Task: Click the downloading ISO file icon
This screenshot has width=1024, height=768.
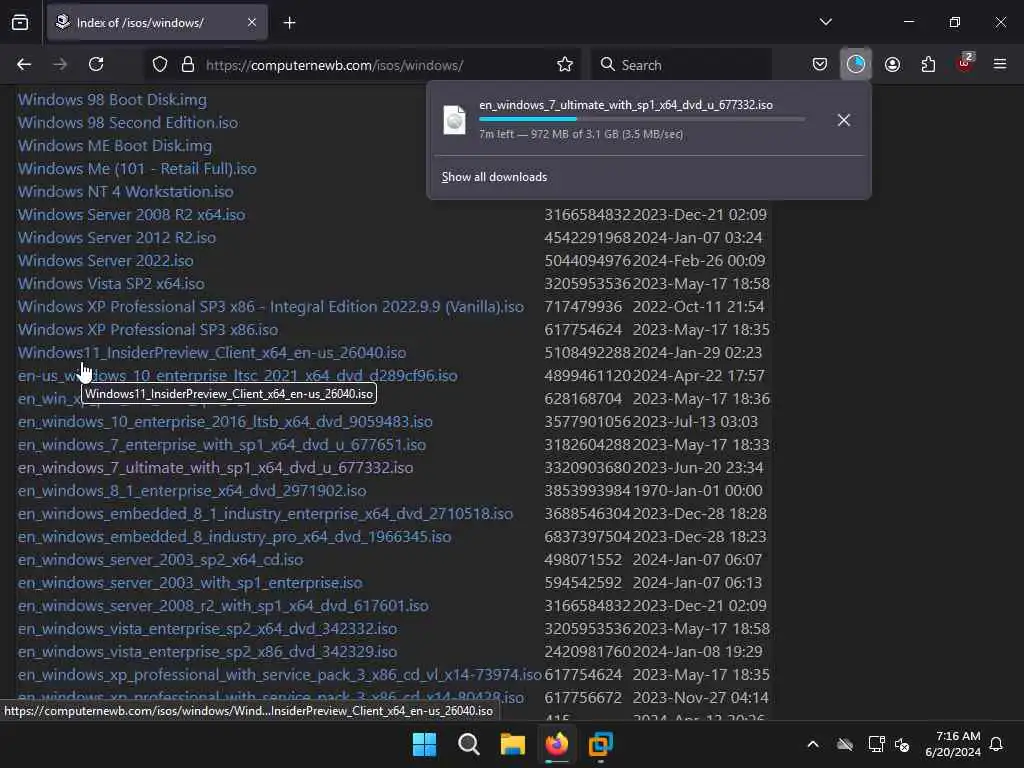Action: [455, 120]
